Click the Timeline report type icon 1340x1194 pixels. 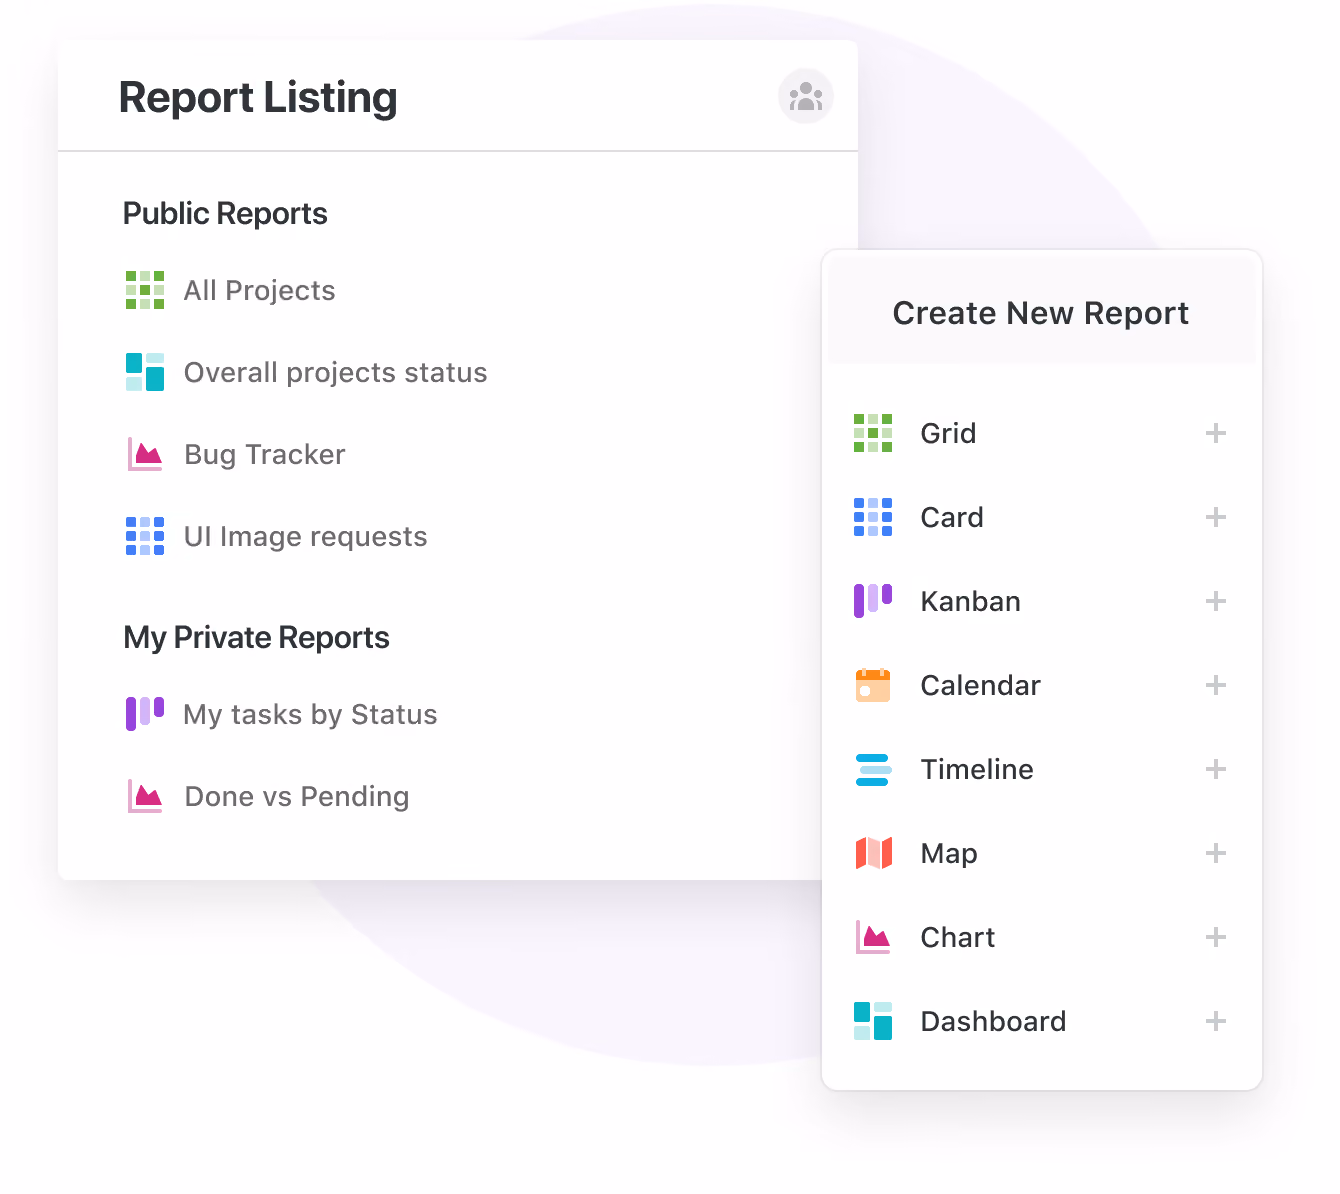(x=873, y=769)
